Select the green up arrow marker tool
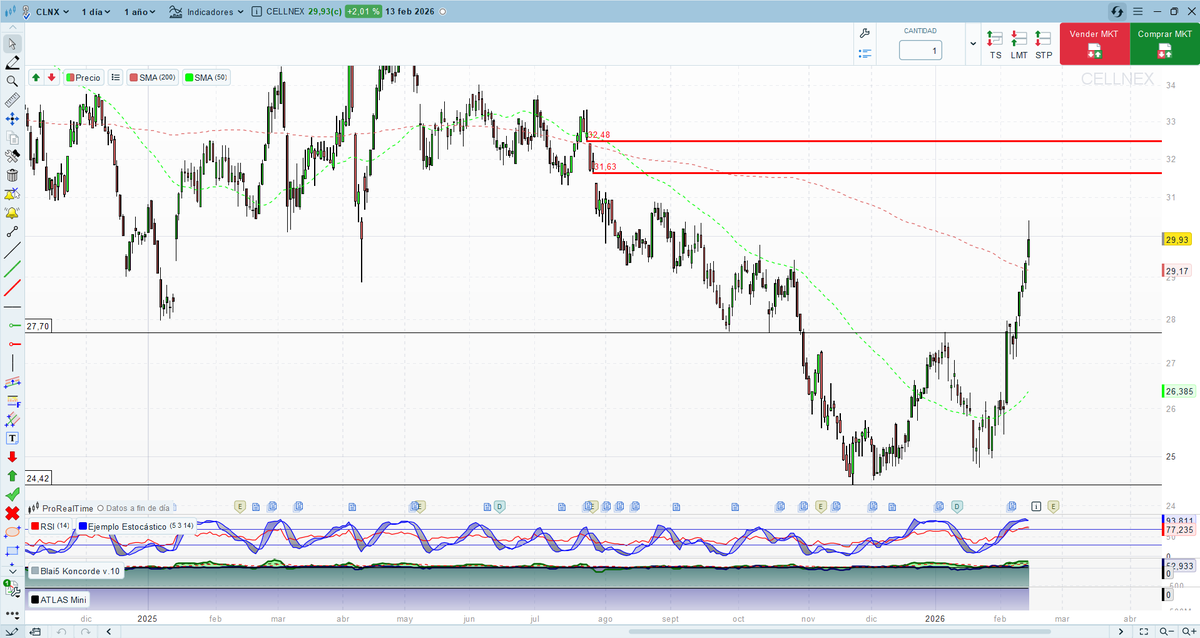 [x=12, y=476]
